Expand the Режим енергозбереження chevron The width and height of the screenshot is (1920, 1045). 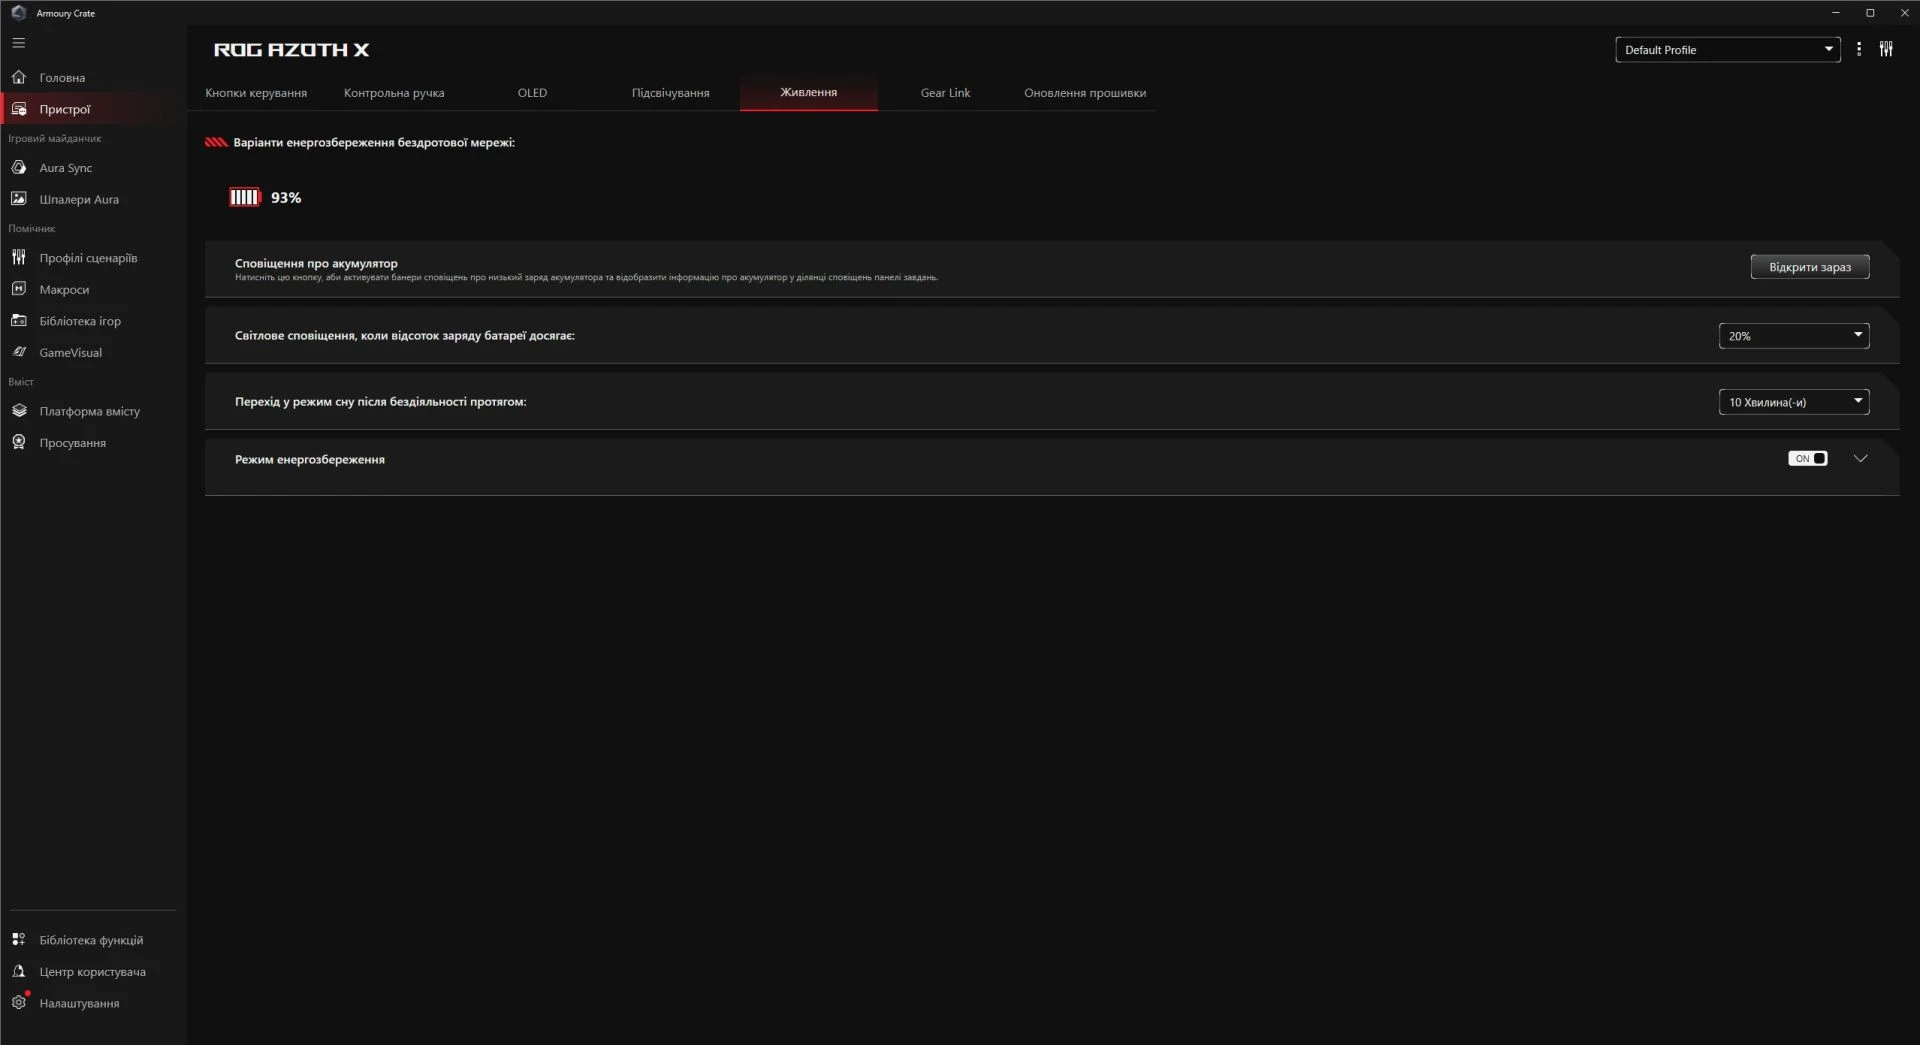pyautogui.click(x=1861, y=458)
